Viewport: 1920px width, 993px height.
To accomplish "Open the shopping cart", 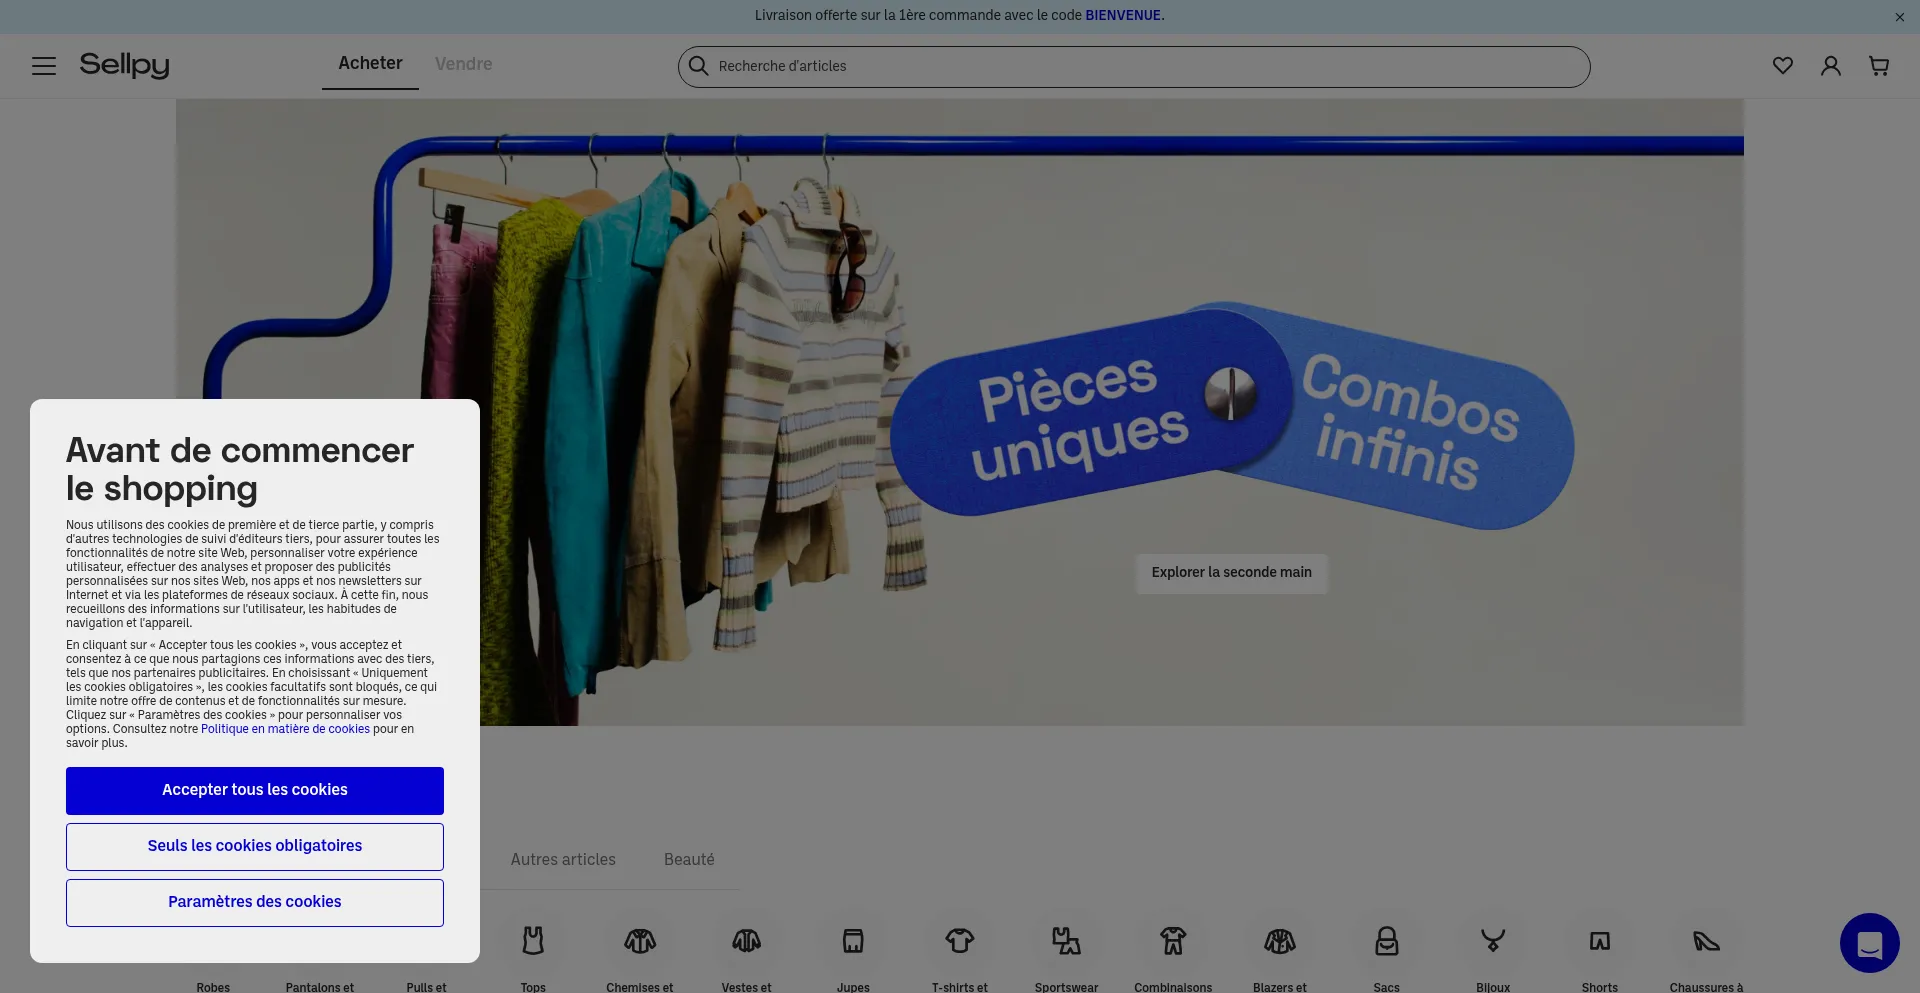I will pos(1878,66).
